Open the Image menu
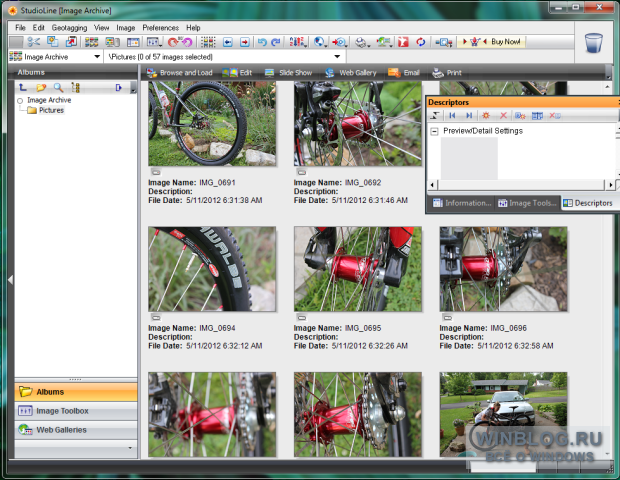 (126, 28)
